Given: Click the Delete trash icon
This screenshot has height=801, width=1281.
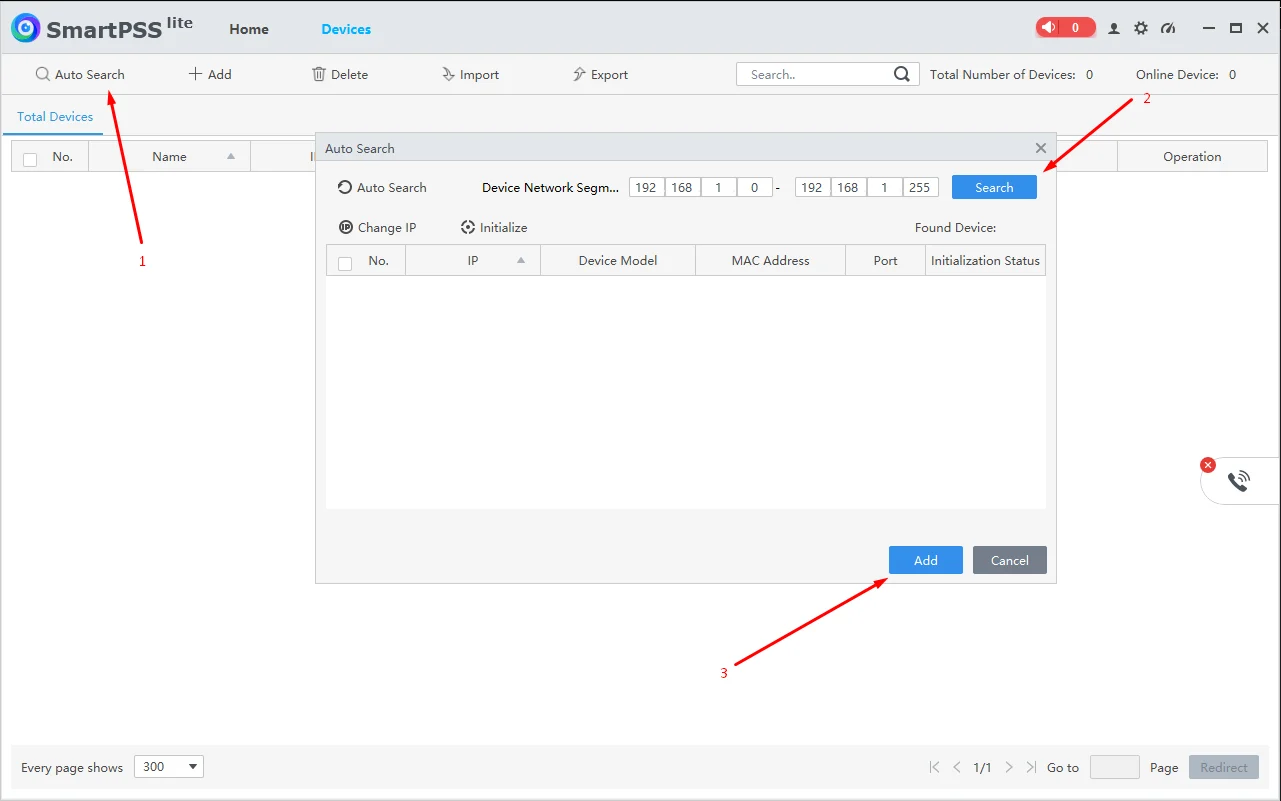Looking at the screenshot, I should (319, 74).
